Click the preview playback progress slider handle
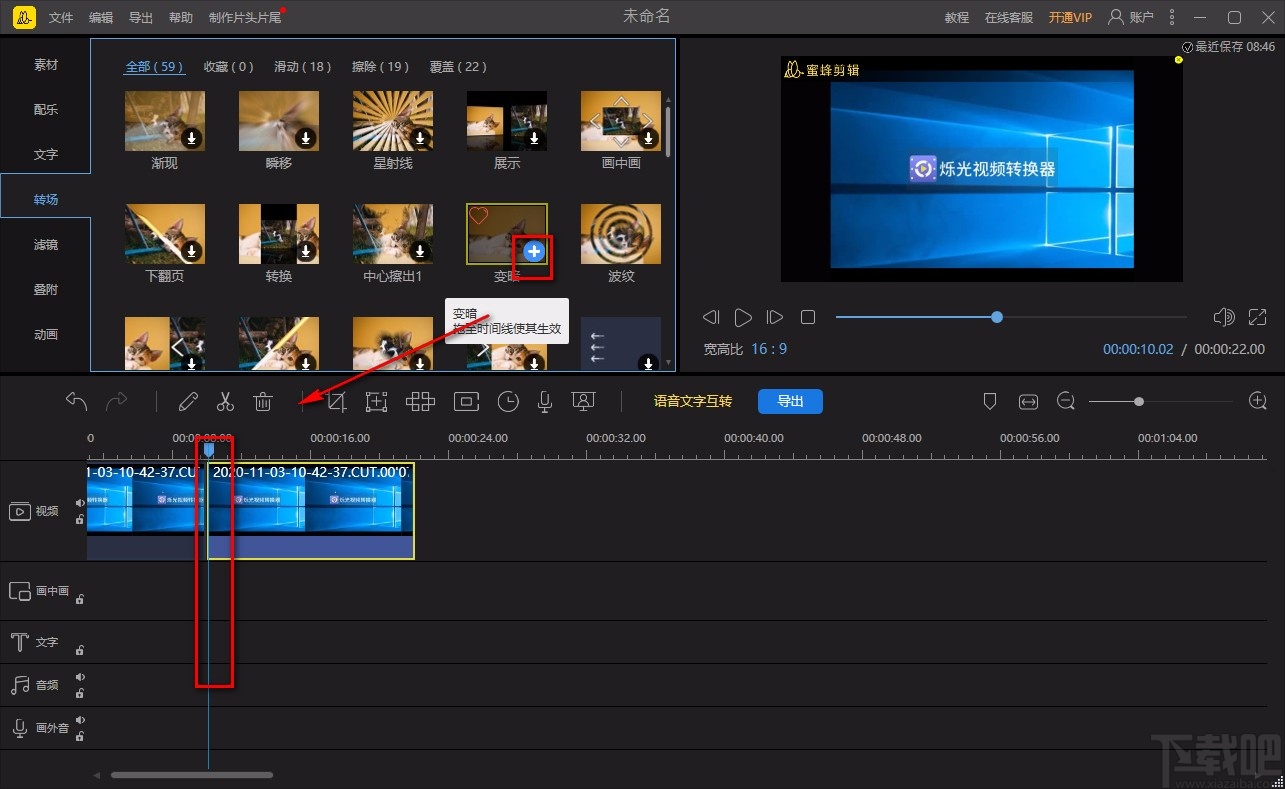Viewport: 1285px width, 789px height. click(997, 317)
